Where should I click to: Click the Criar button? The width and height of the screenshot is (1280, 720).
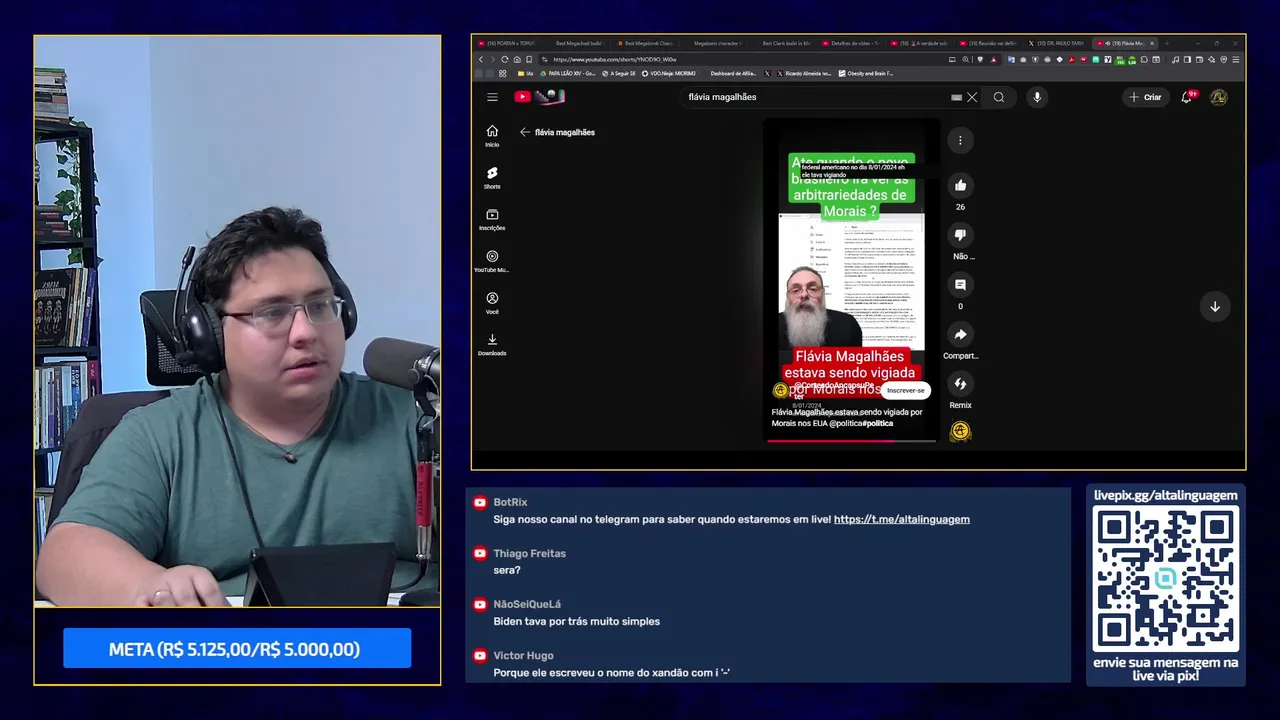(x=1145, y=97)
